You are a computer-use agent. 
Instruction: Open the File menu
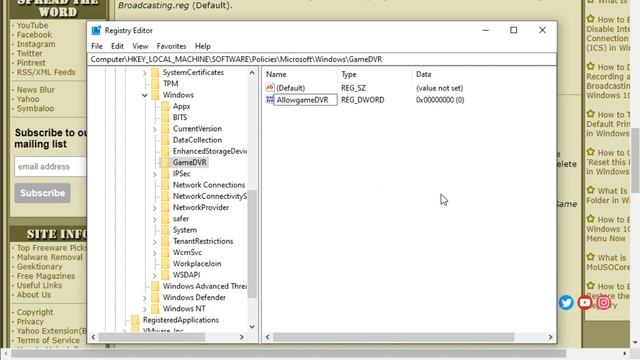97,46
